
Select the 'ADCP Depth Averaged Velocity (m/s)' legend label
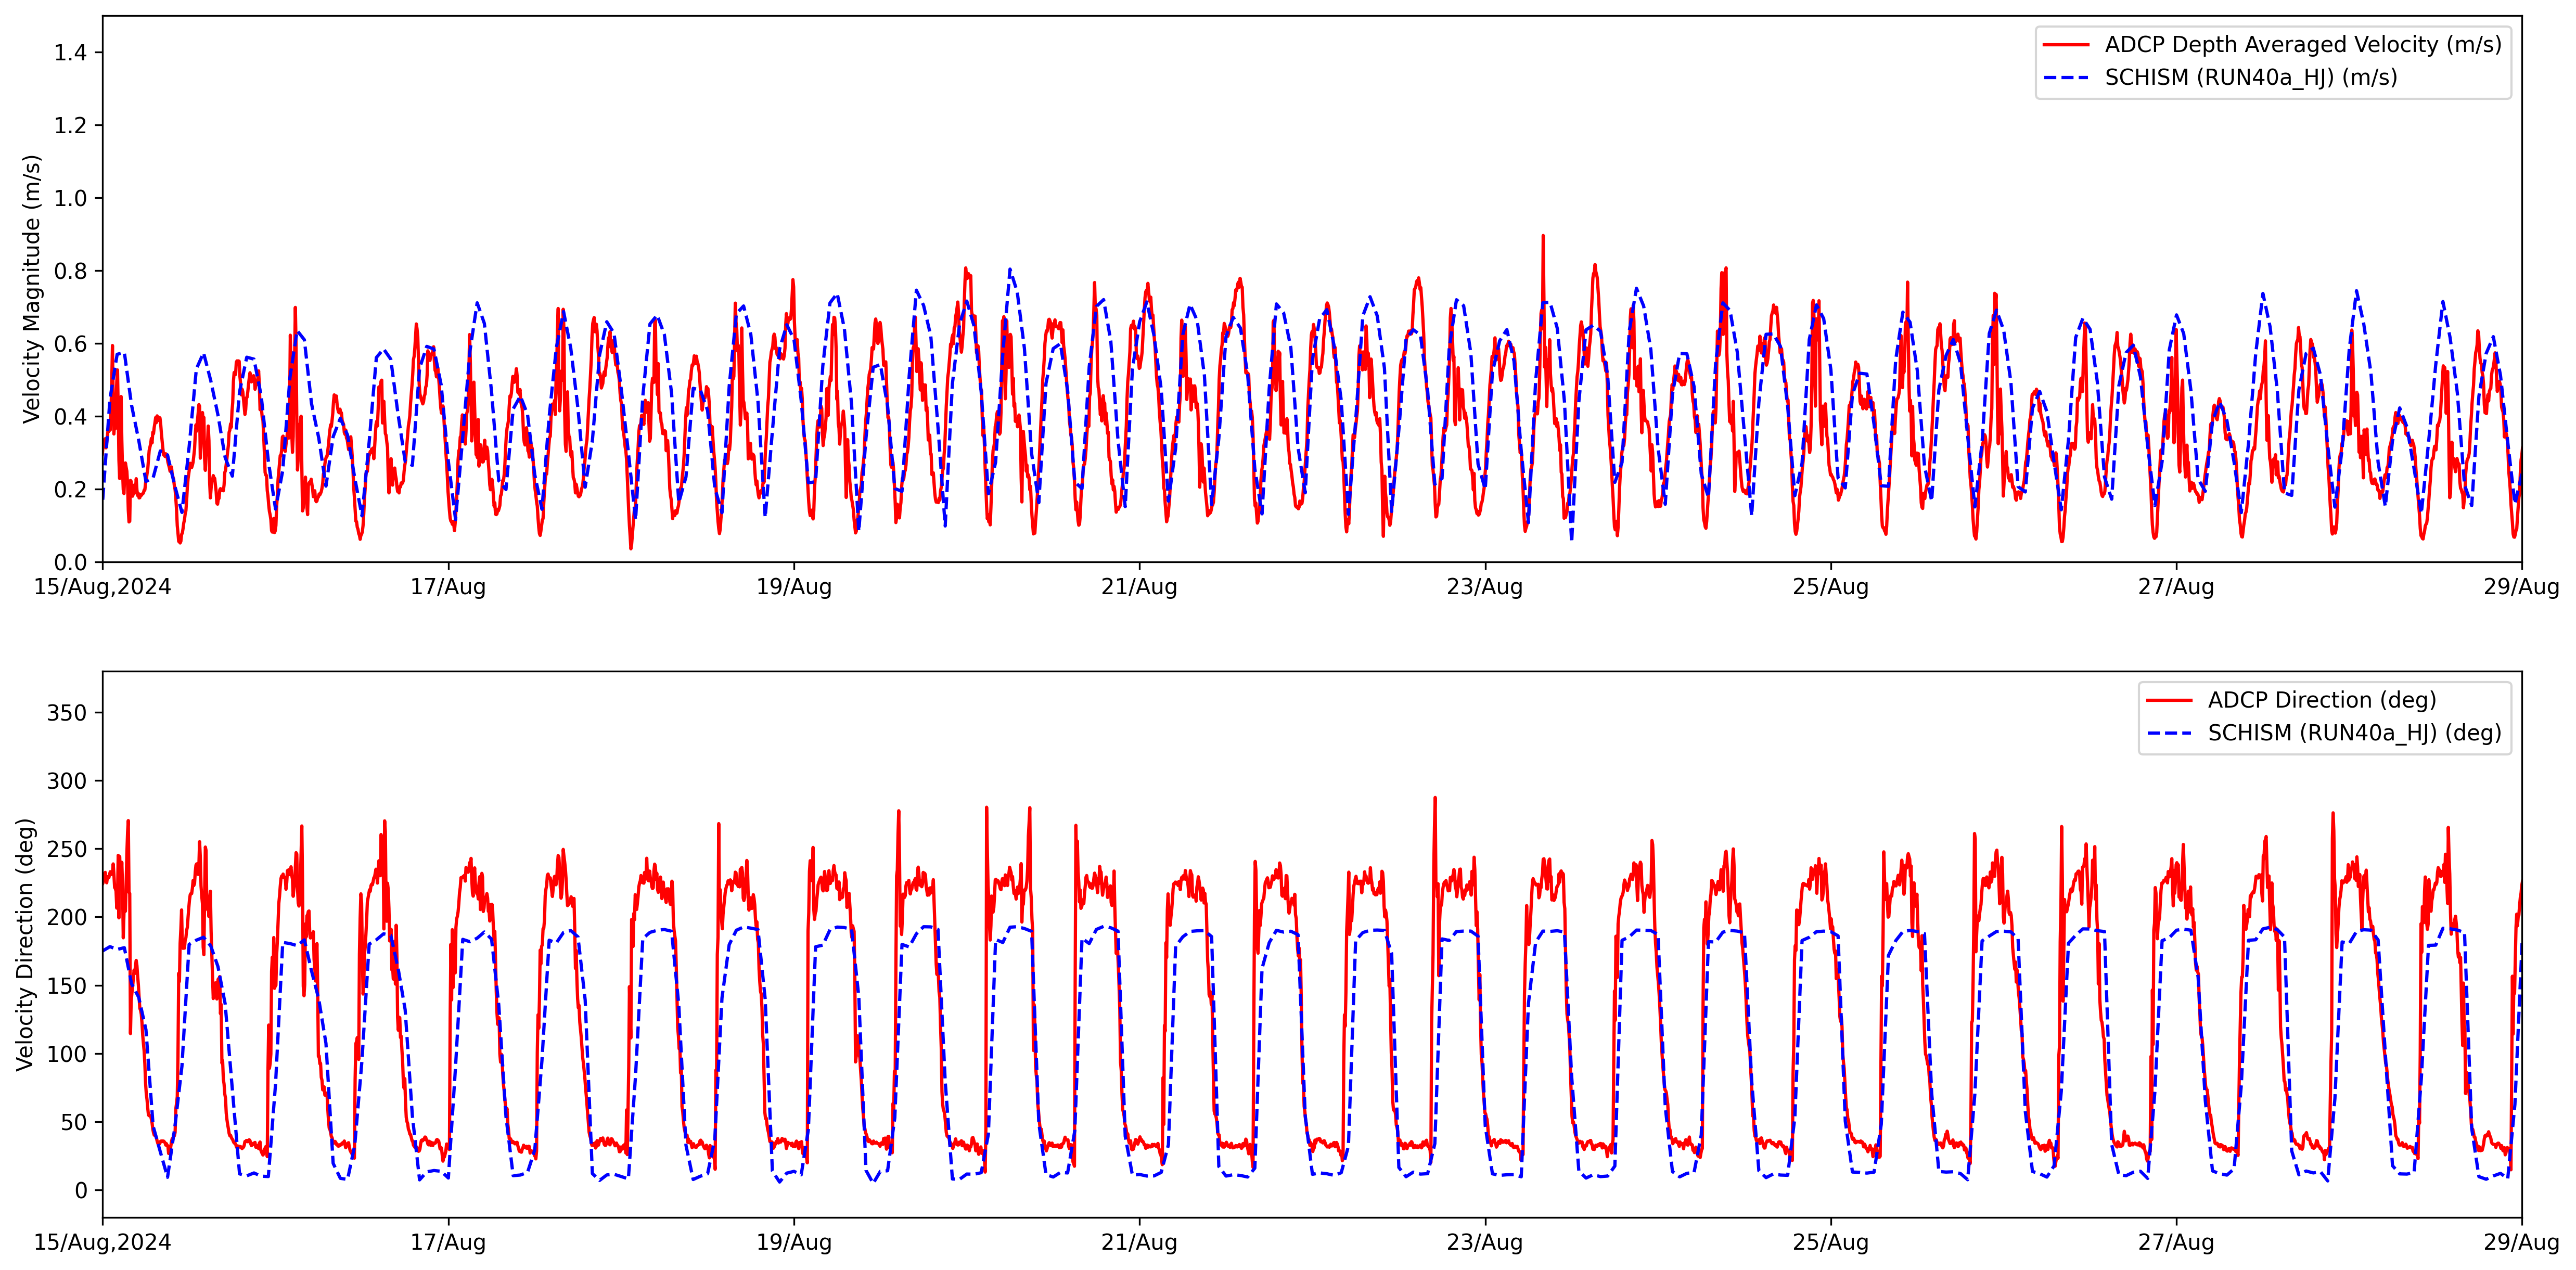[2303, 45]
